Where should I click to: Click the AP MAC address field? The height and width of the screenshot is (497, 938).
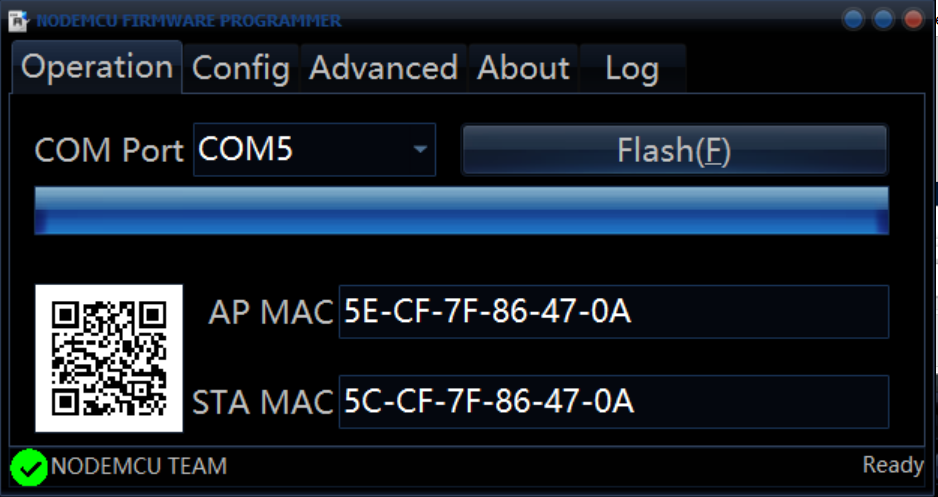tap(614, 312)
